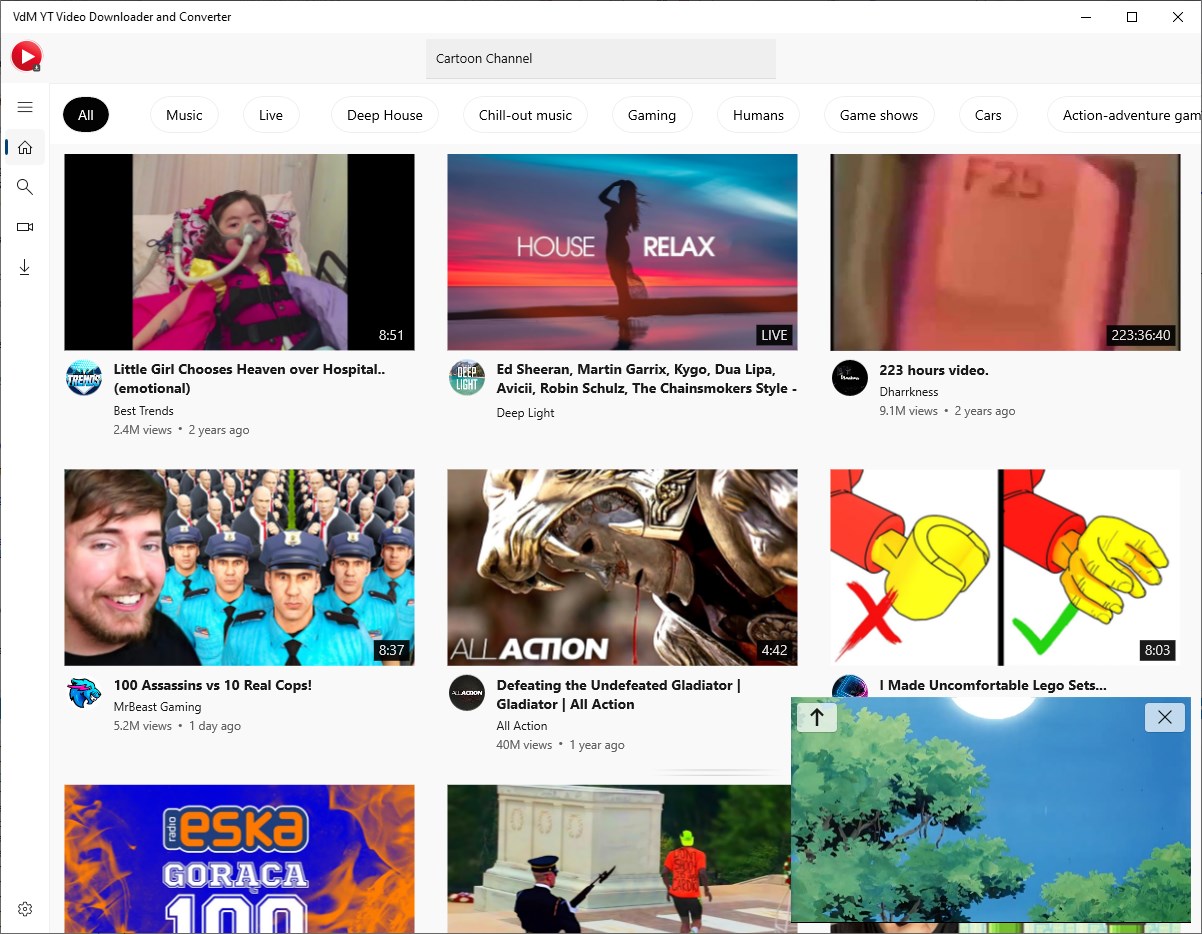Select the Action-adventure games filter chip
The image size is (1202, 934).
coord(1125,115)
